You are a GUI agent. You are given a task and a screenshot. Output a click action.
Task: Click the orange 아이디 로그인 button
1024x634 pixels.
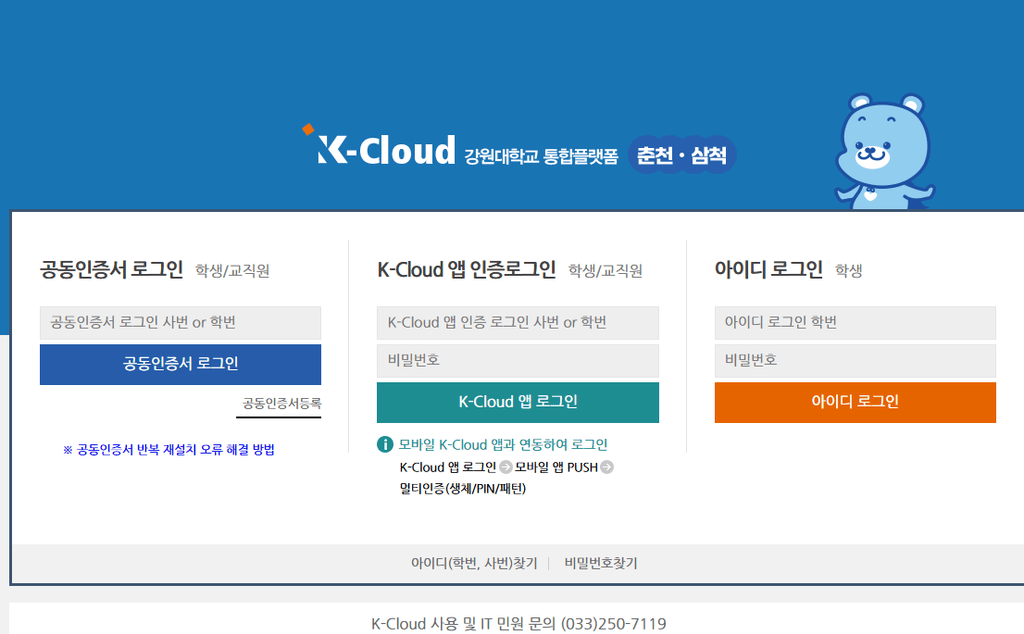pos(855,402)
